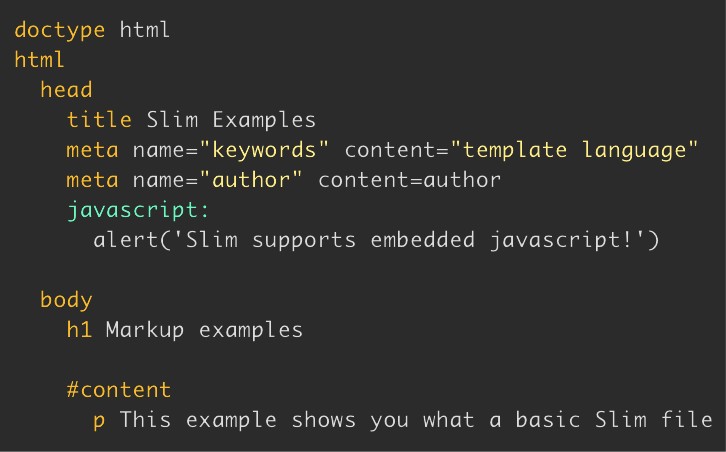
Task: Click the "author" string in quotes
Action: [x=251, y=180]
